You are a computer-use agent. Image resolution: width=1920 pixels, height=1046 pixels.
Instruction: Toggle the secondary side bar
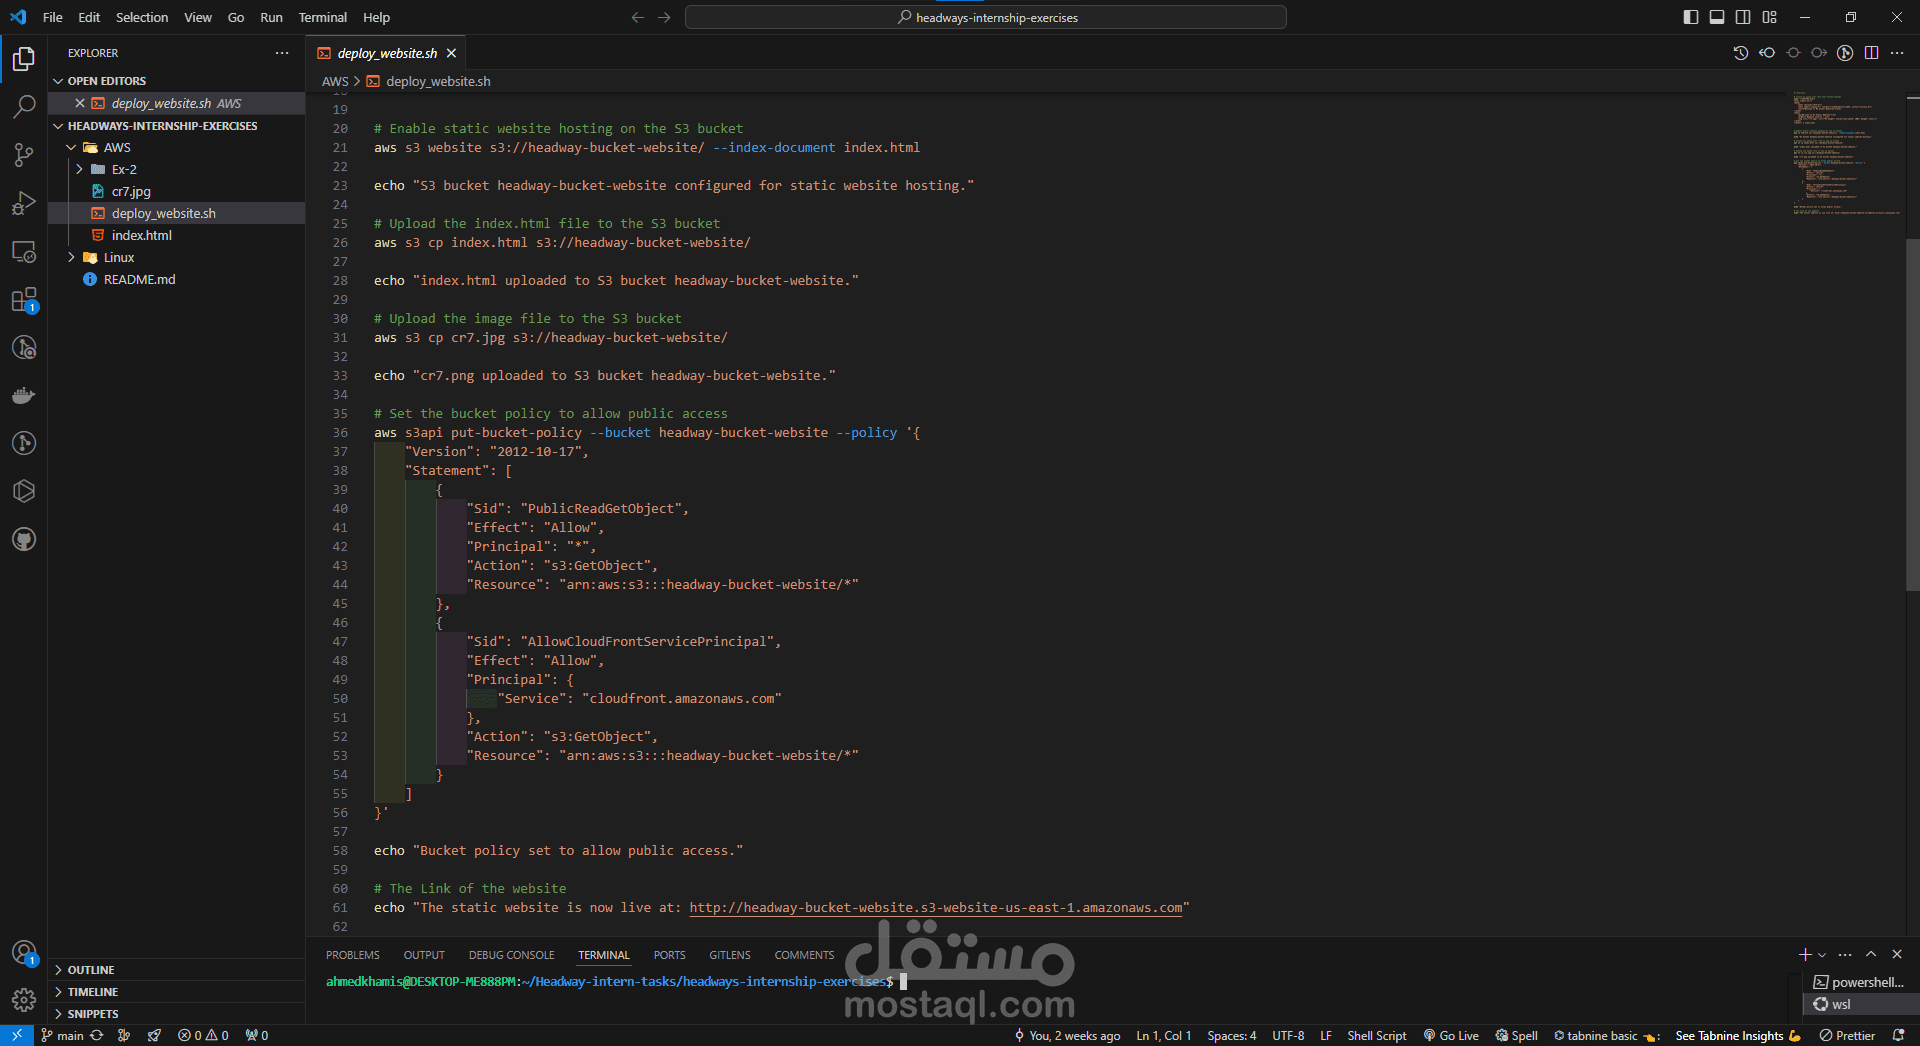tap(1743, 17)
